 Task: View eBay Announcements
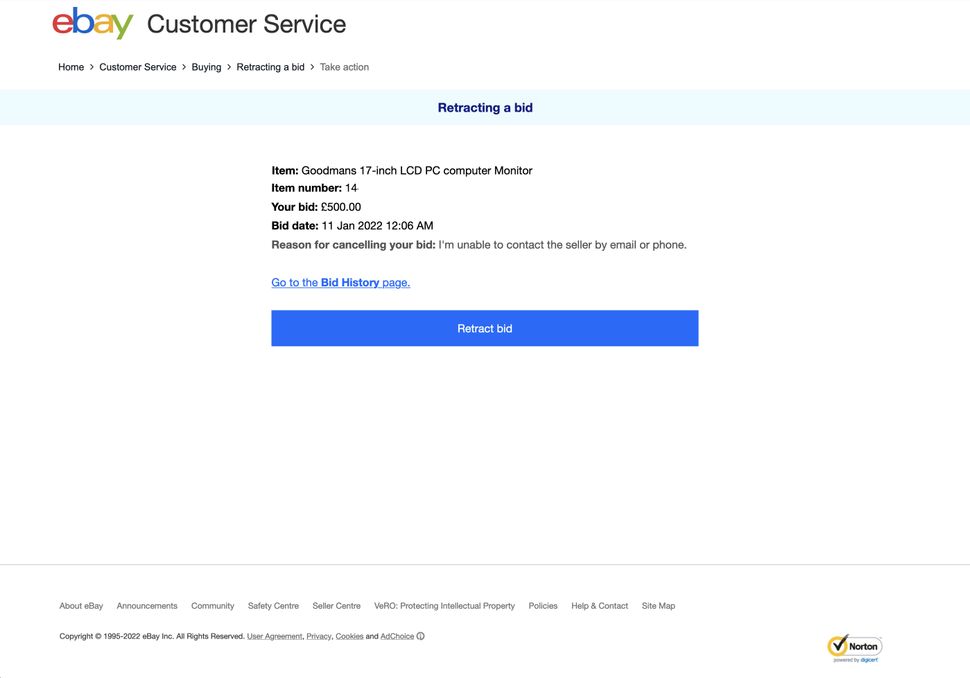coord(147,605)
